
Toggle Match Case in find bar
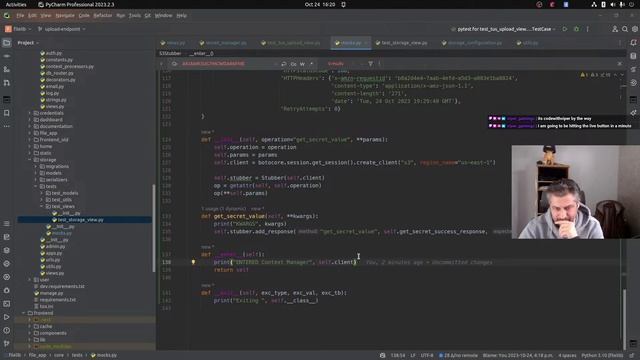(293, 64)
